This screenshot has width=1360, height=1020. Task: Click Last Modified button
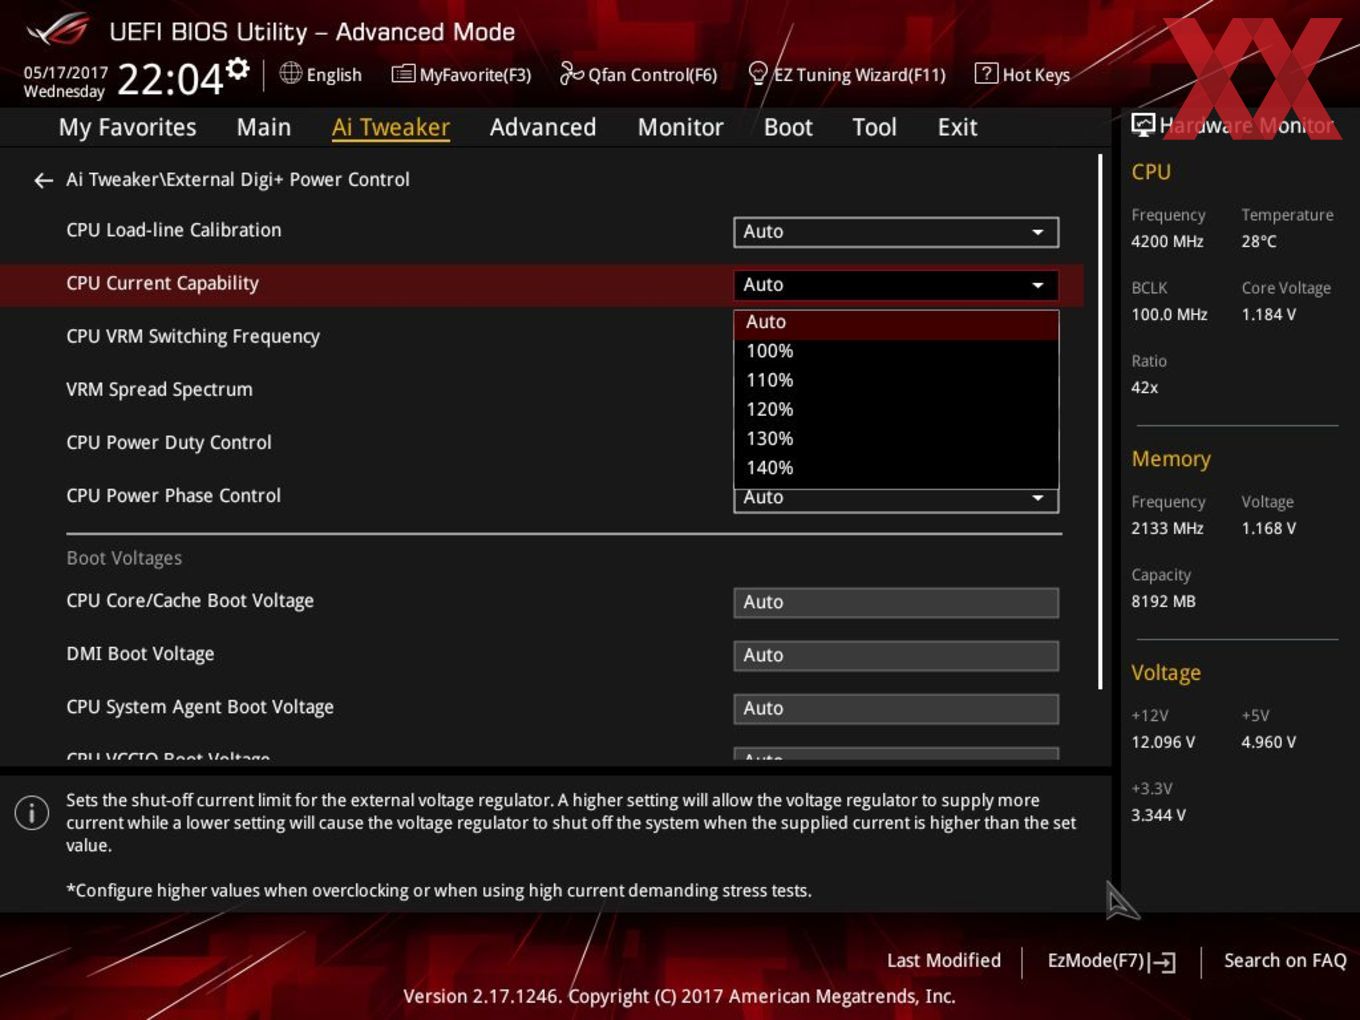(944, 960)
